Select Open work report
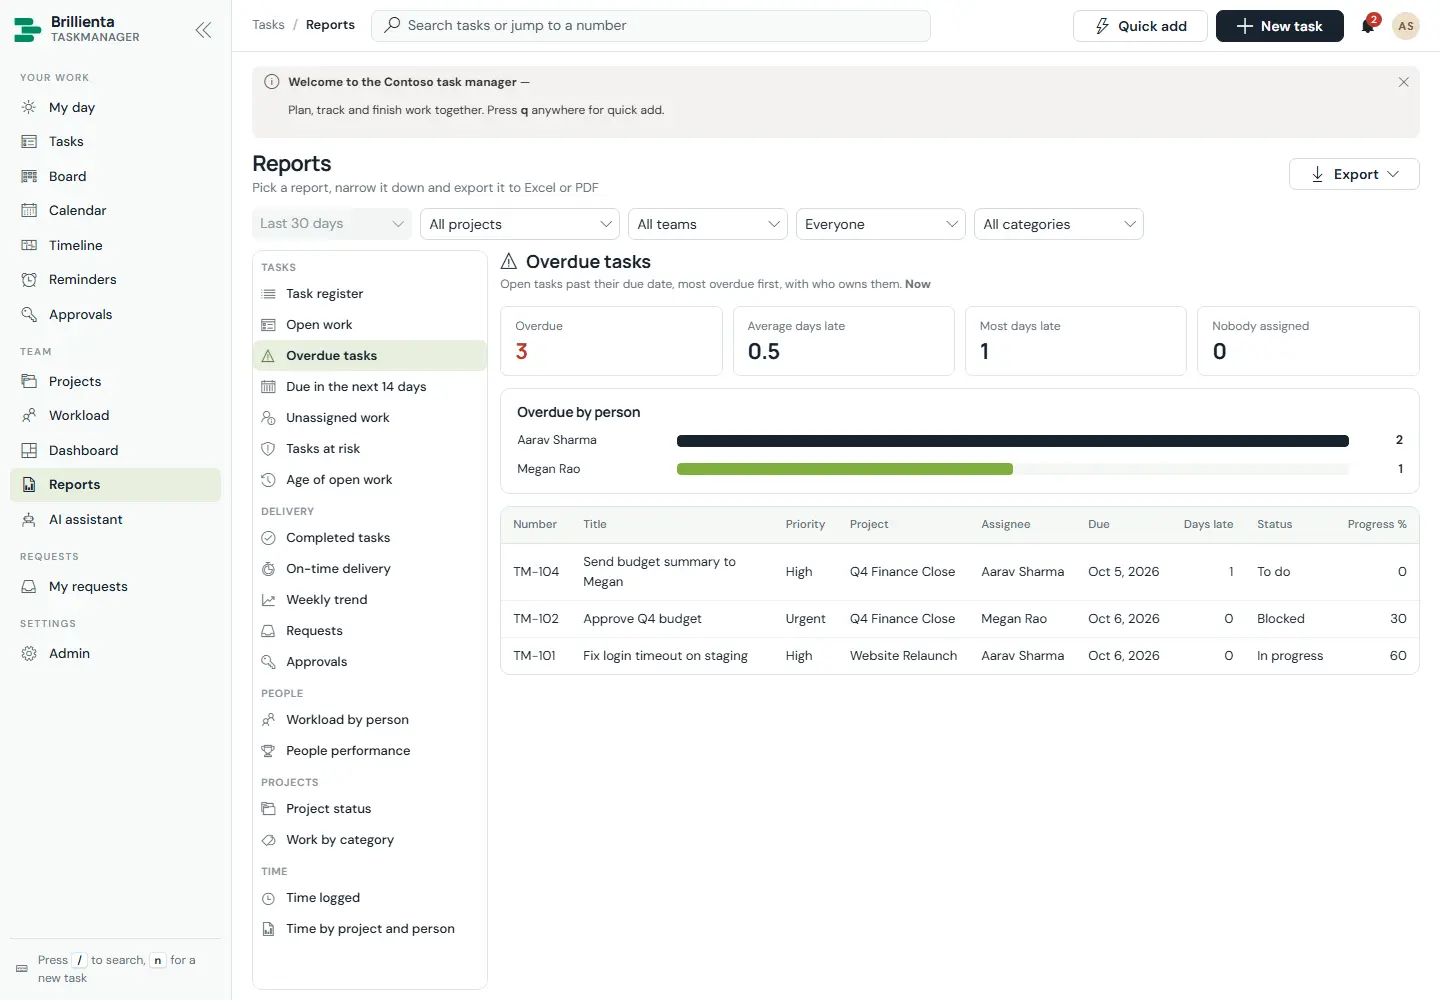The width and height of the screenshot is (1440, 1000). click(x=370, y=324)
